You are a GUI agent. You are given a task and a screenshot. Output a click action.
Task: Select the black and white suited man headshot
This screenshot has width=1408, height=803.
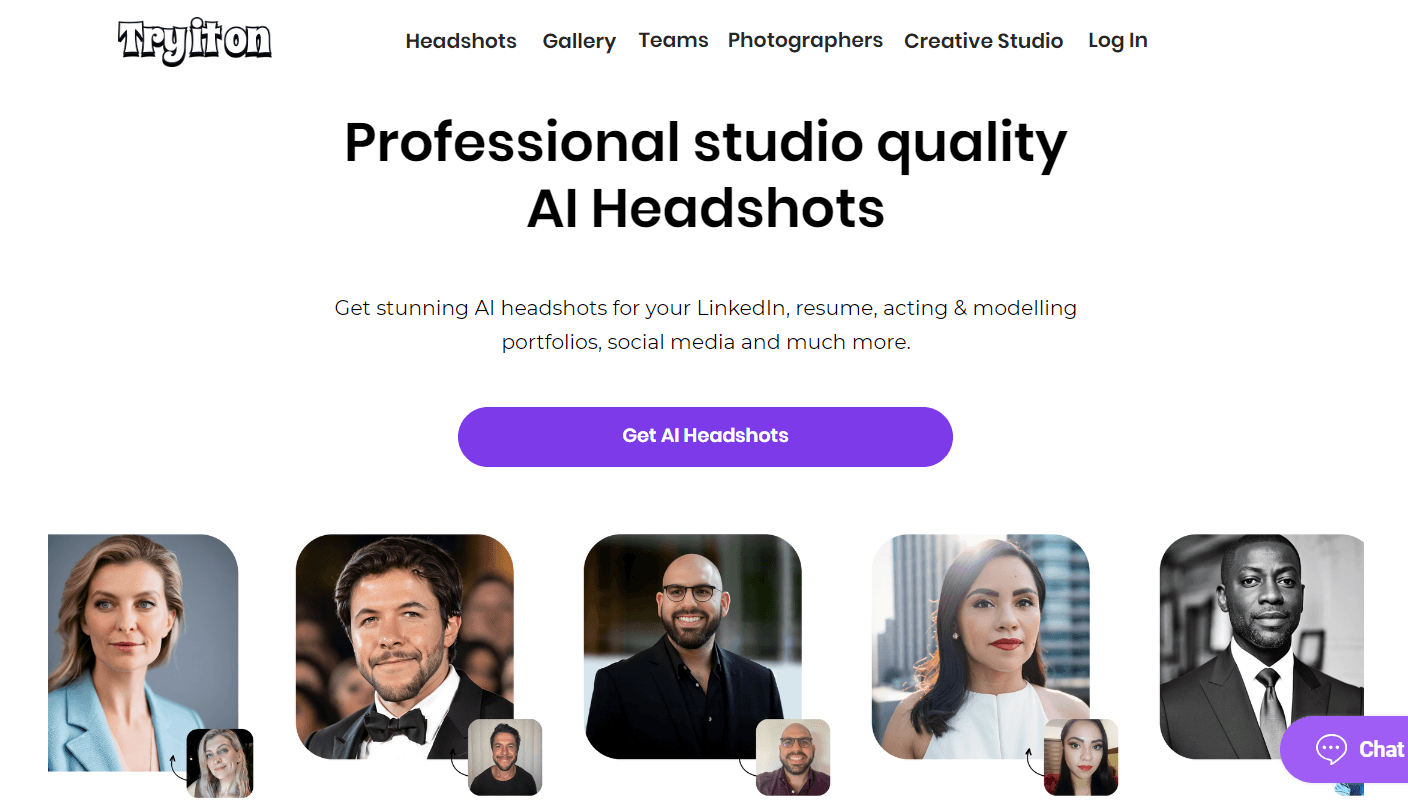coord(1262,646)
